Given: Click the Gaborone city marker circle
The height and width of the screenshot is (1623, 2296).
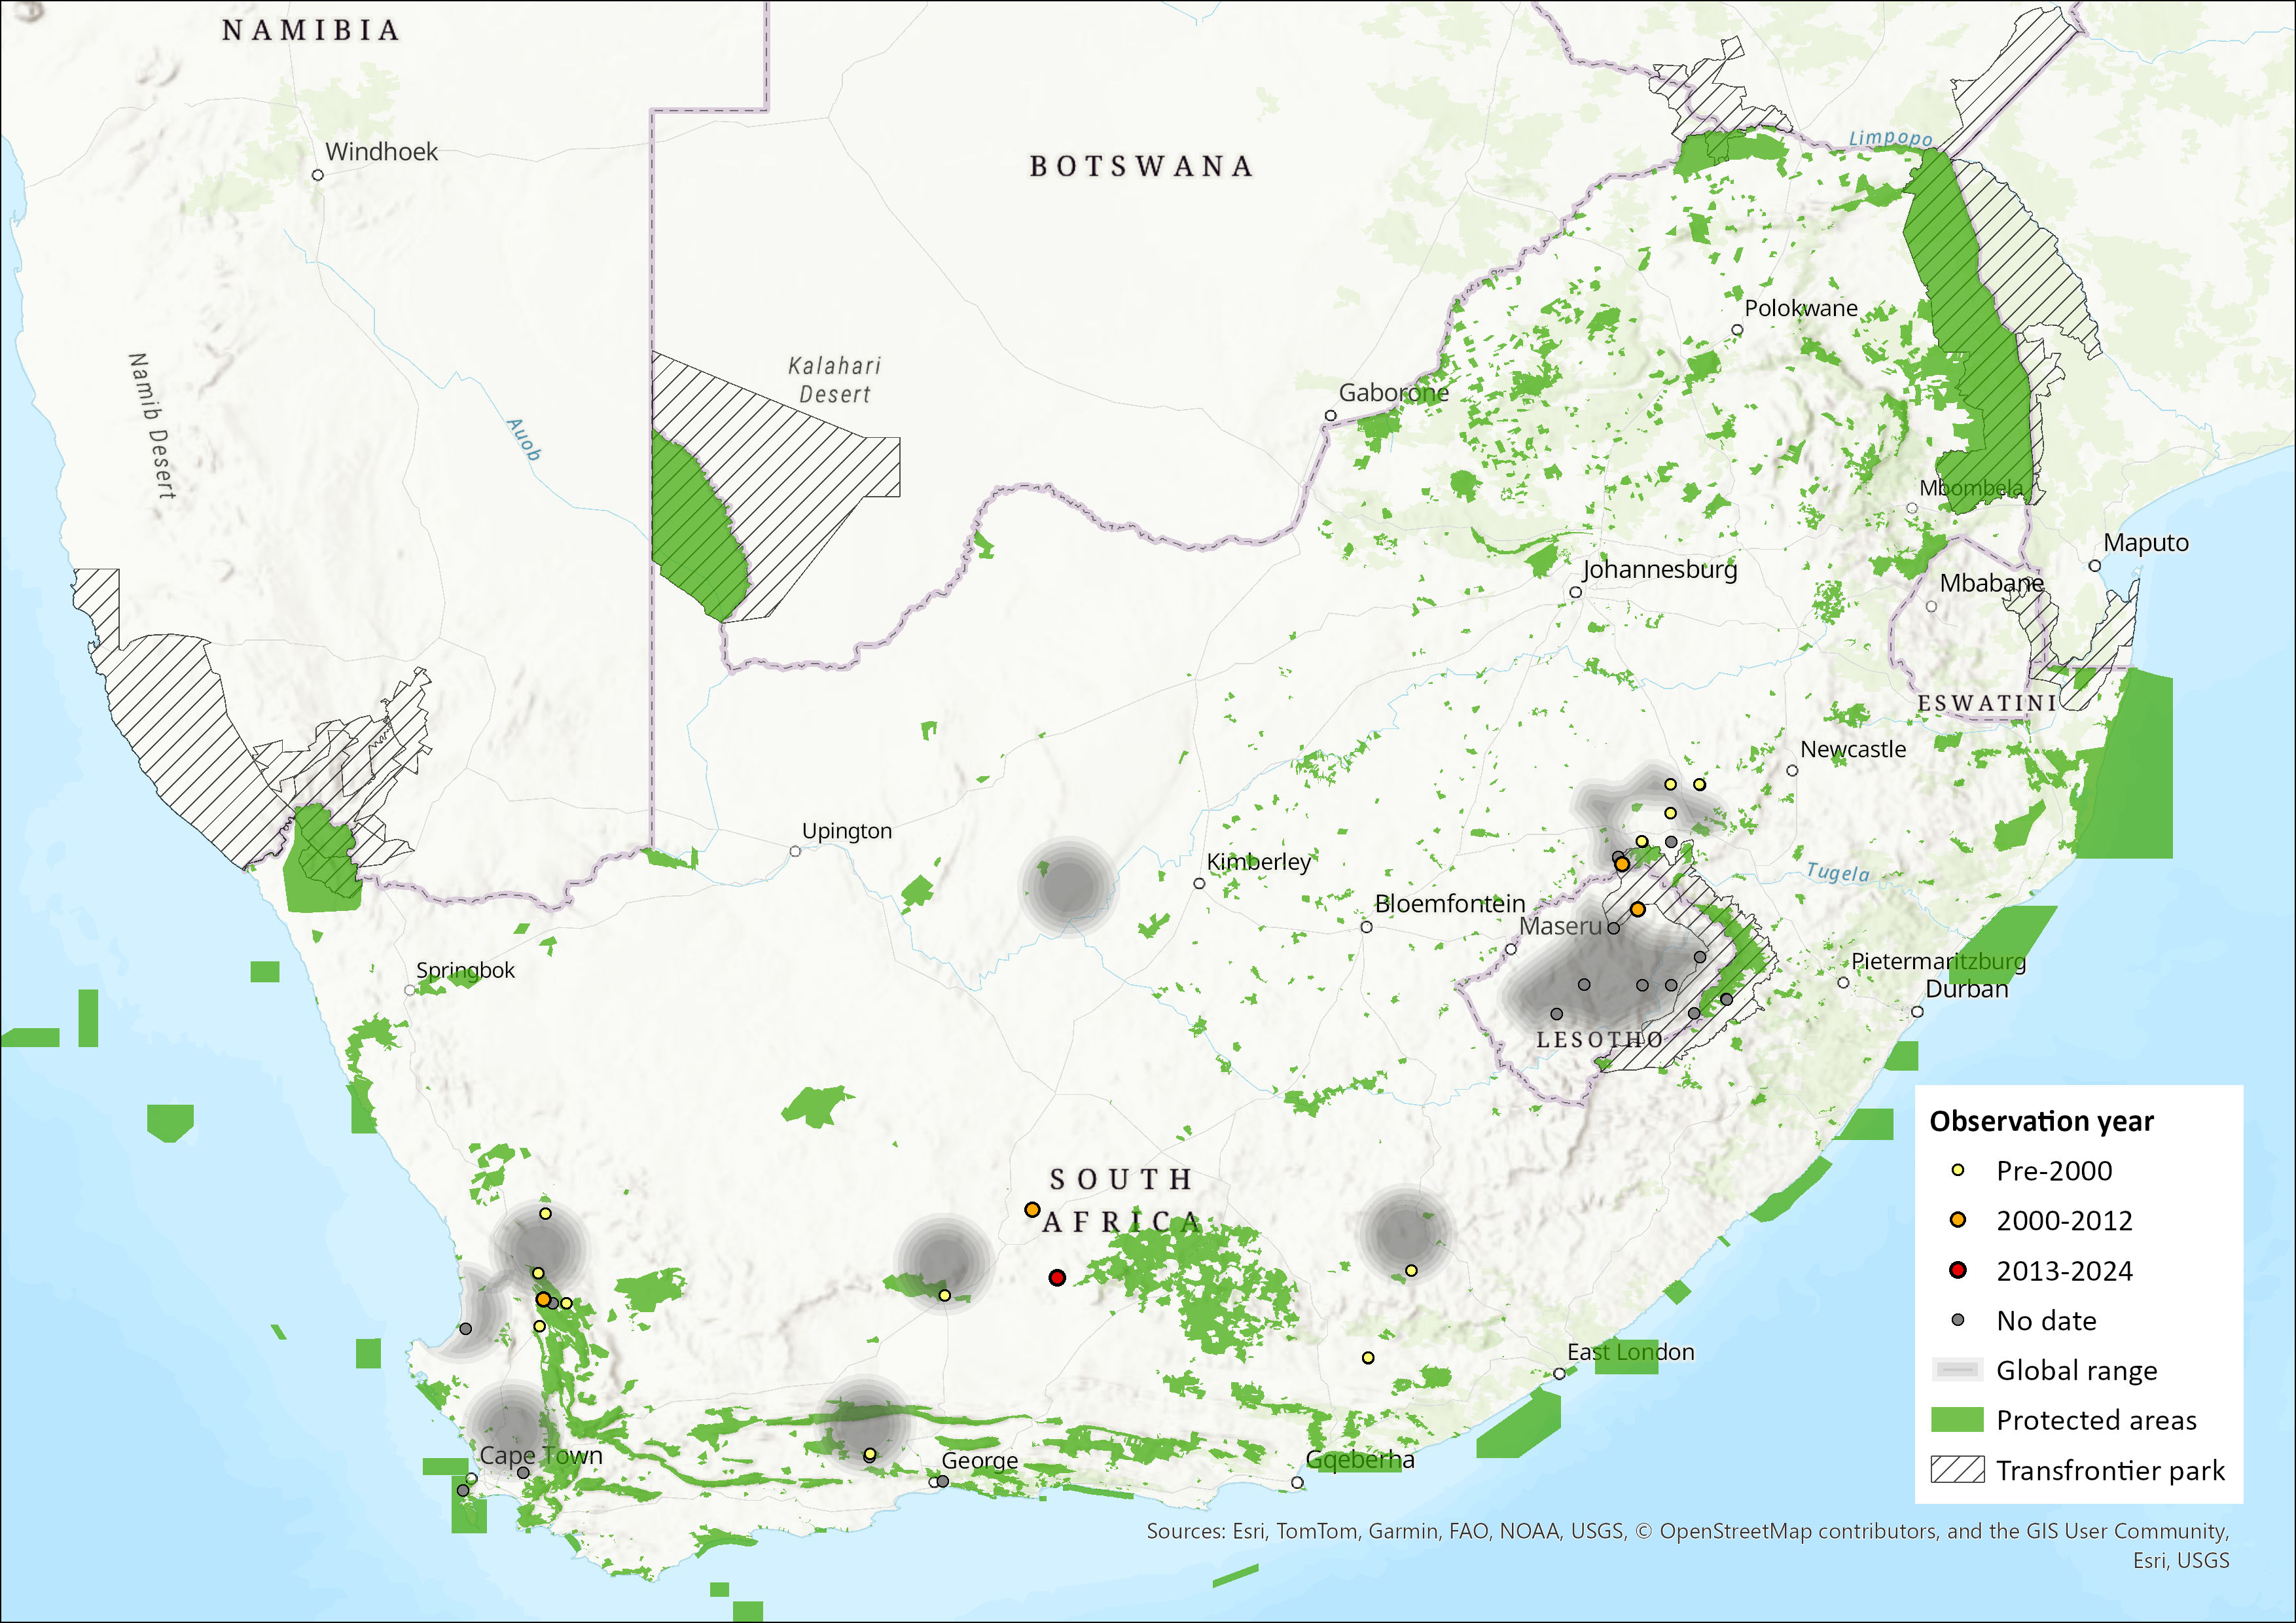Looking at the screenshot, I should pyautogui.click(x=1330, y=415).
